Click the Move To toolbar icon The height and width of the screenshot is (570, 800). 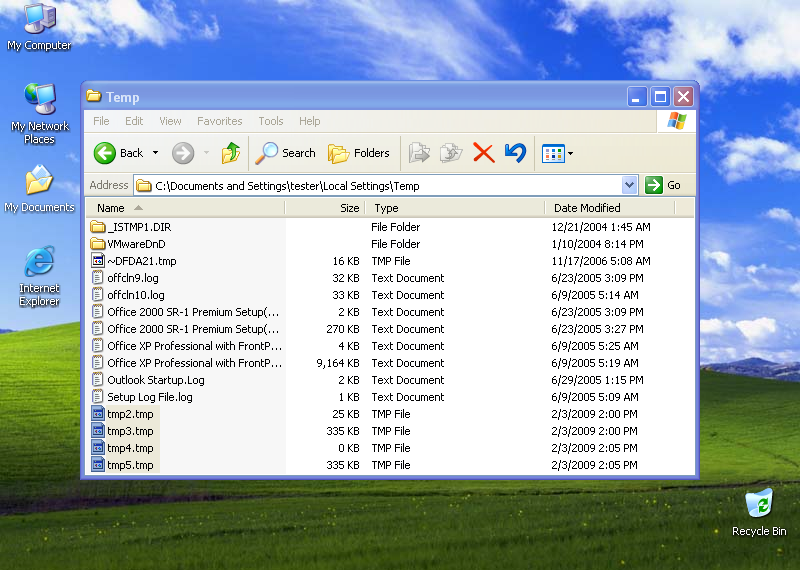click(419, 153)
